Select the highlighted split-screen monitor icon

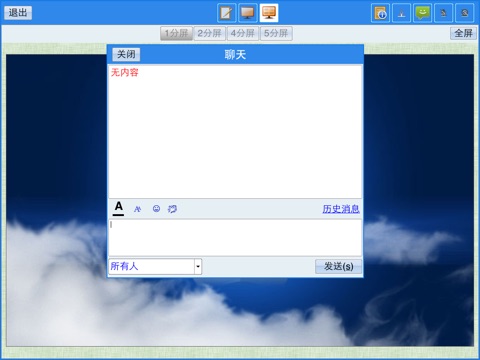click(269, 13)
